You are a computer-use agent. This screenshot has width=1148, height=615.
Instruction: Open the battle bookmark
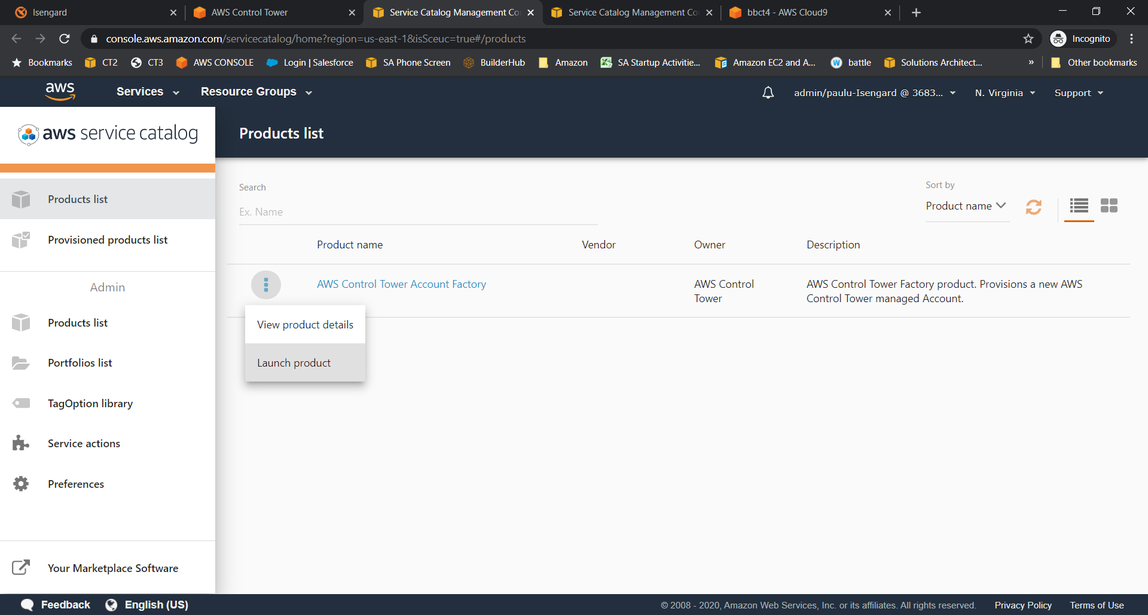click(851, 63)
